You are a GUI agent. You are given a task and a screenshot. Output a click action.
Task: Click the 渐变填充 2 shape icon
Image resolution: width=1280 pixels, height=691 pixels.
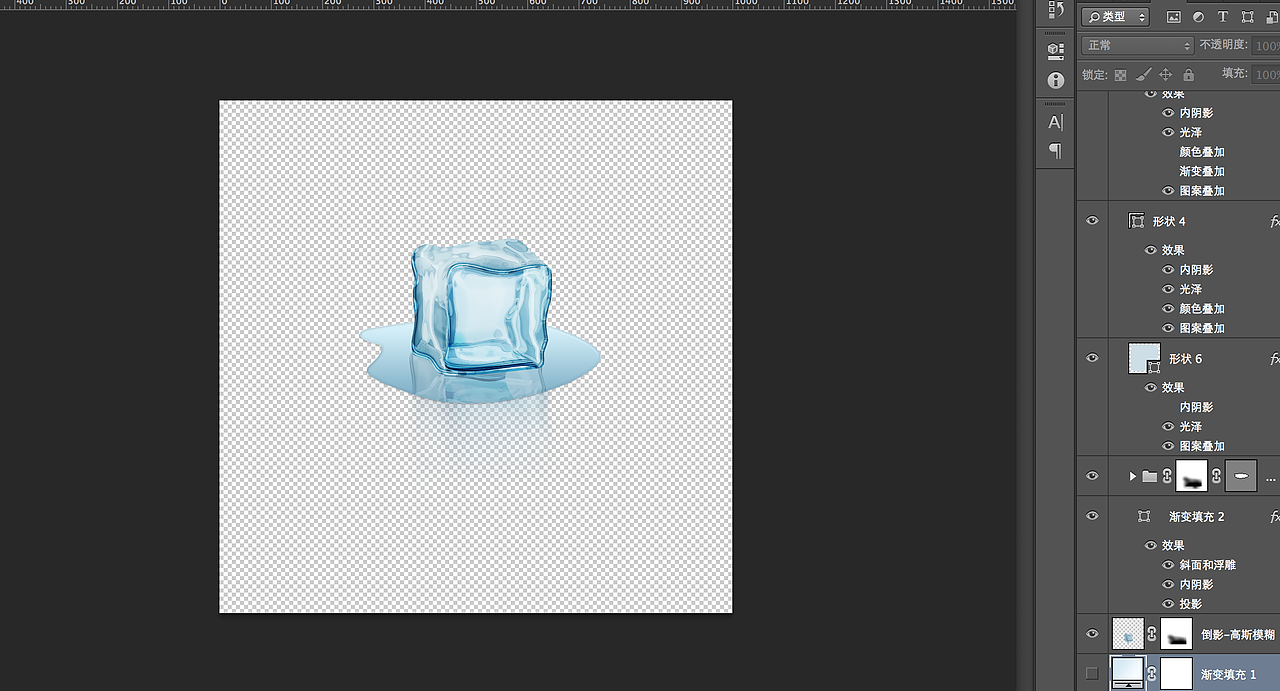coord(1144,517)
